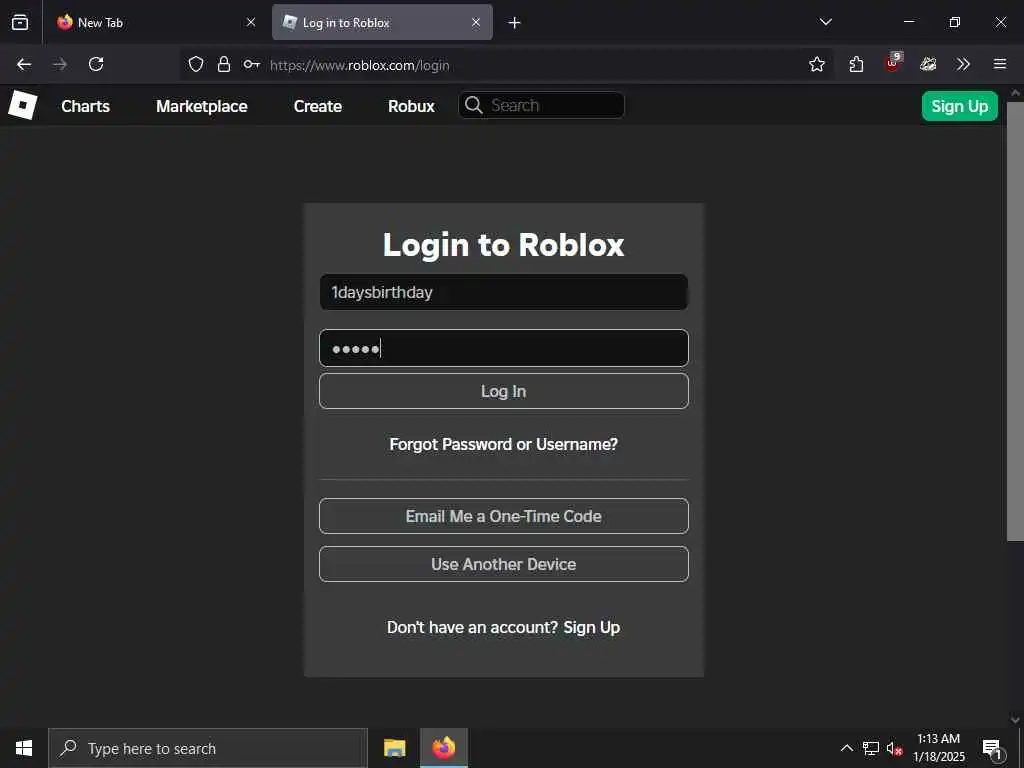This screenshot has height=768, width=1024.
Task: Open the Extensions puzzle icon
Action: pyautogui.click(x=856, y=64)
